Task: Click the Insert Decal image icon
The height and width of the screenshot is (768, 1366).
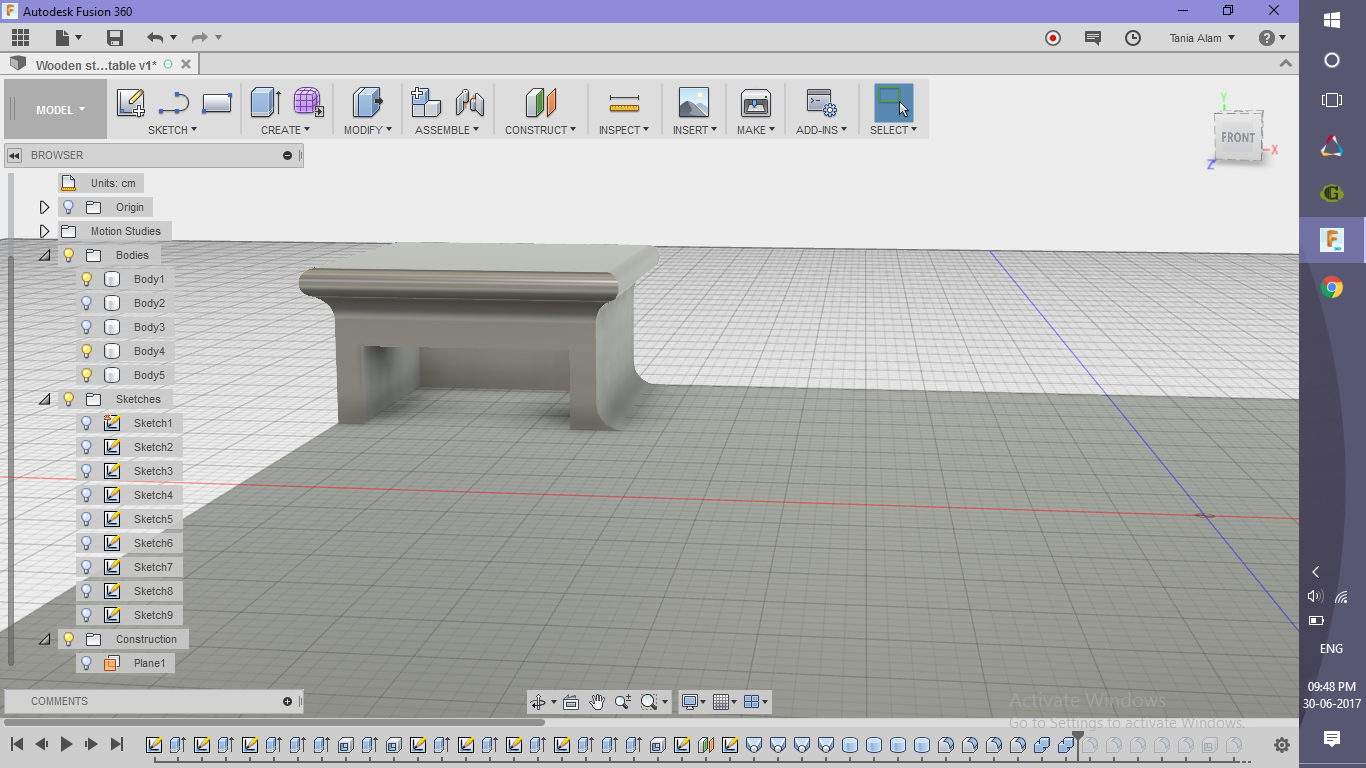Action: click(x=693, y=103)
